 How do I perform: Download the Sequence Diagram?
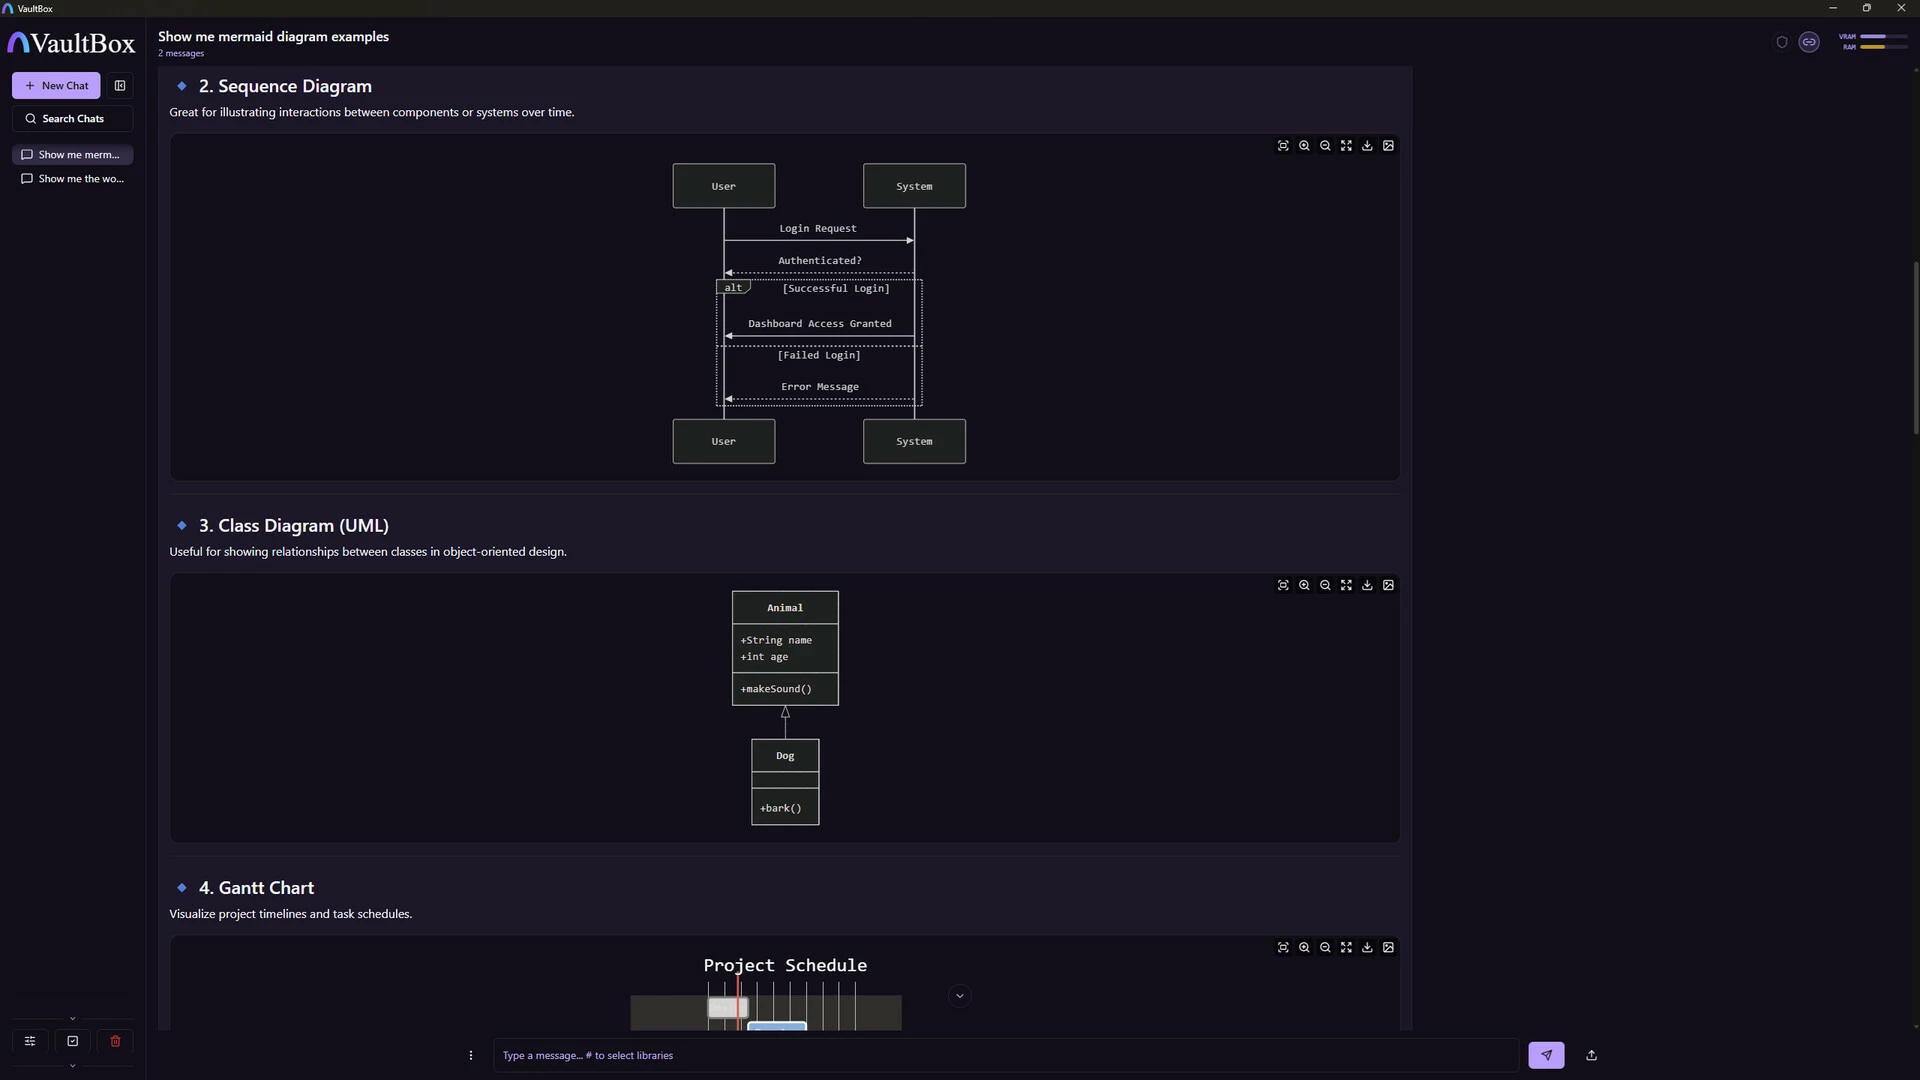[1367, 146]
